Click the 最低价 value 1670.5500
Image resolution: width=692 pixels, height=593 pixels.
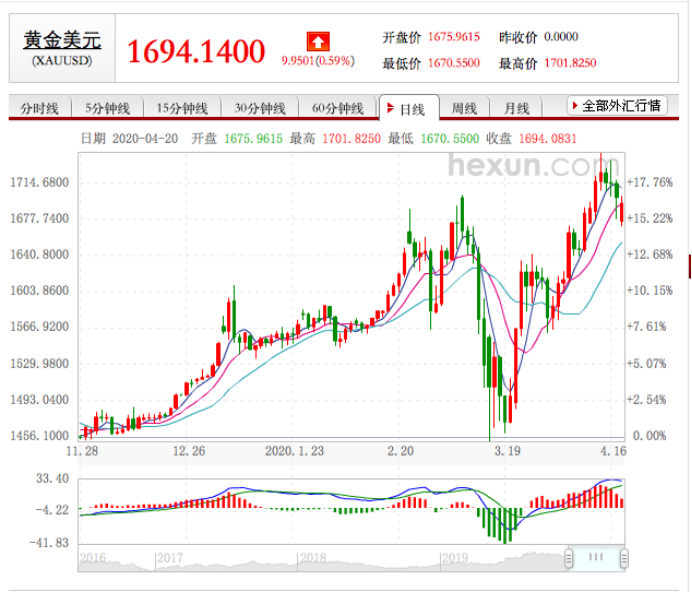pyautogui.click(x=454, y=63)
